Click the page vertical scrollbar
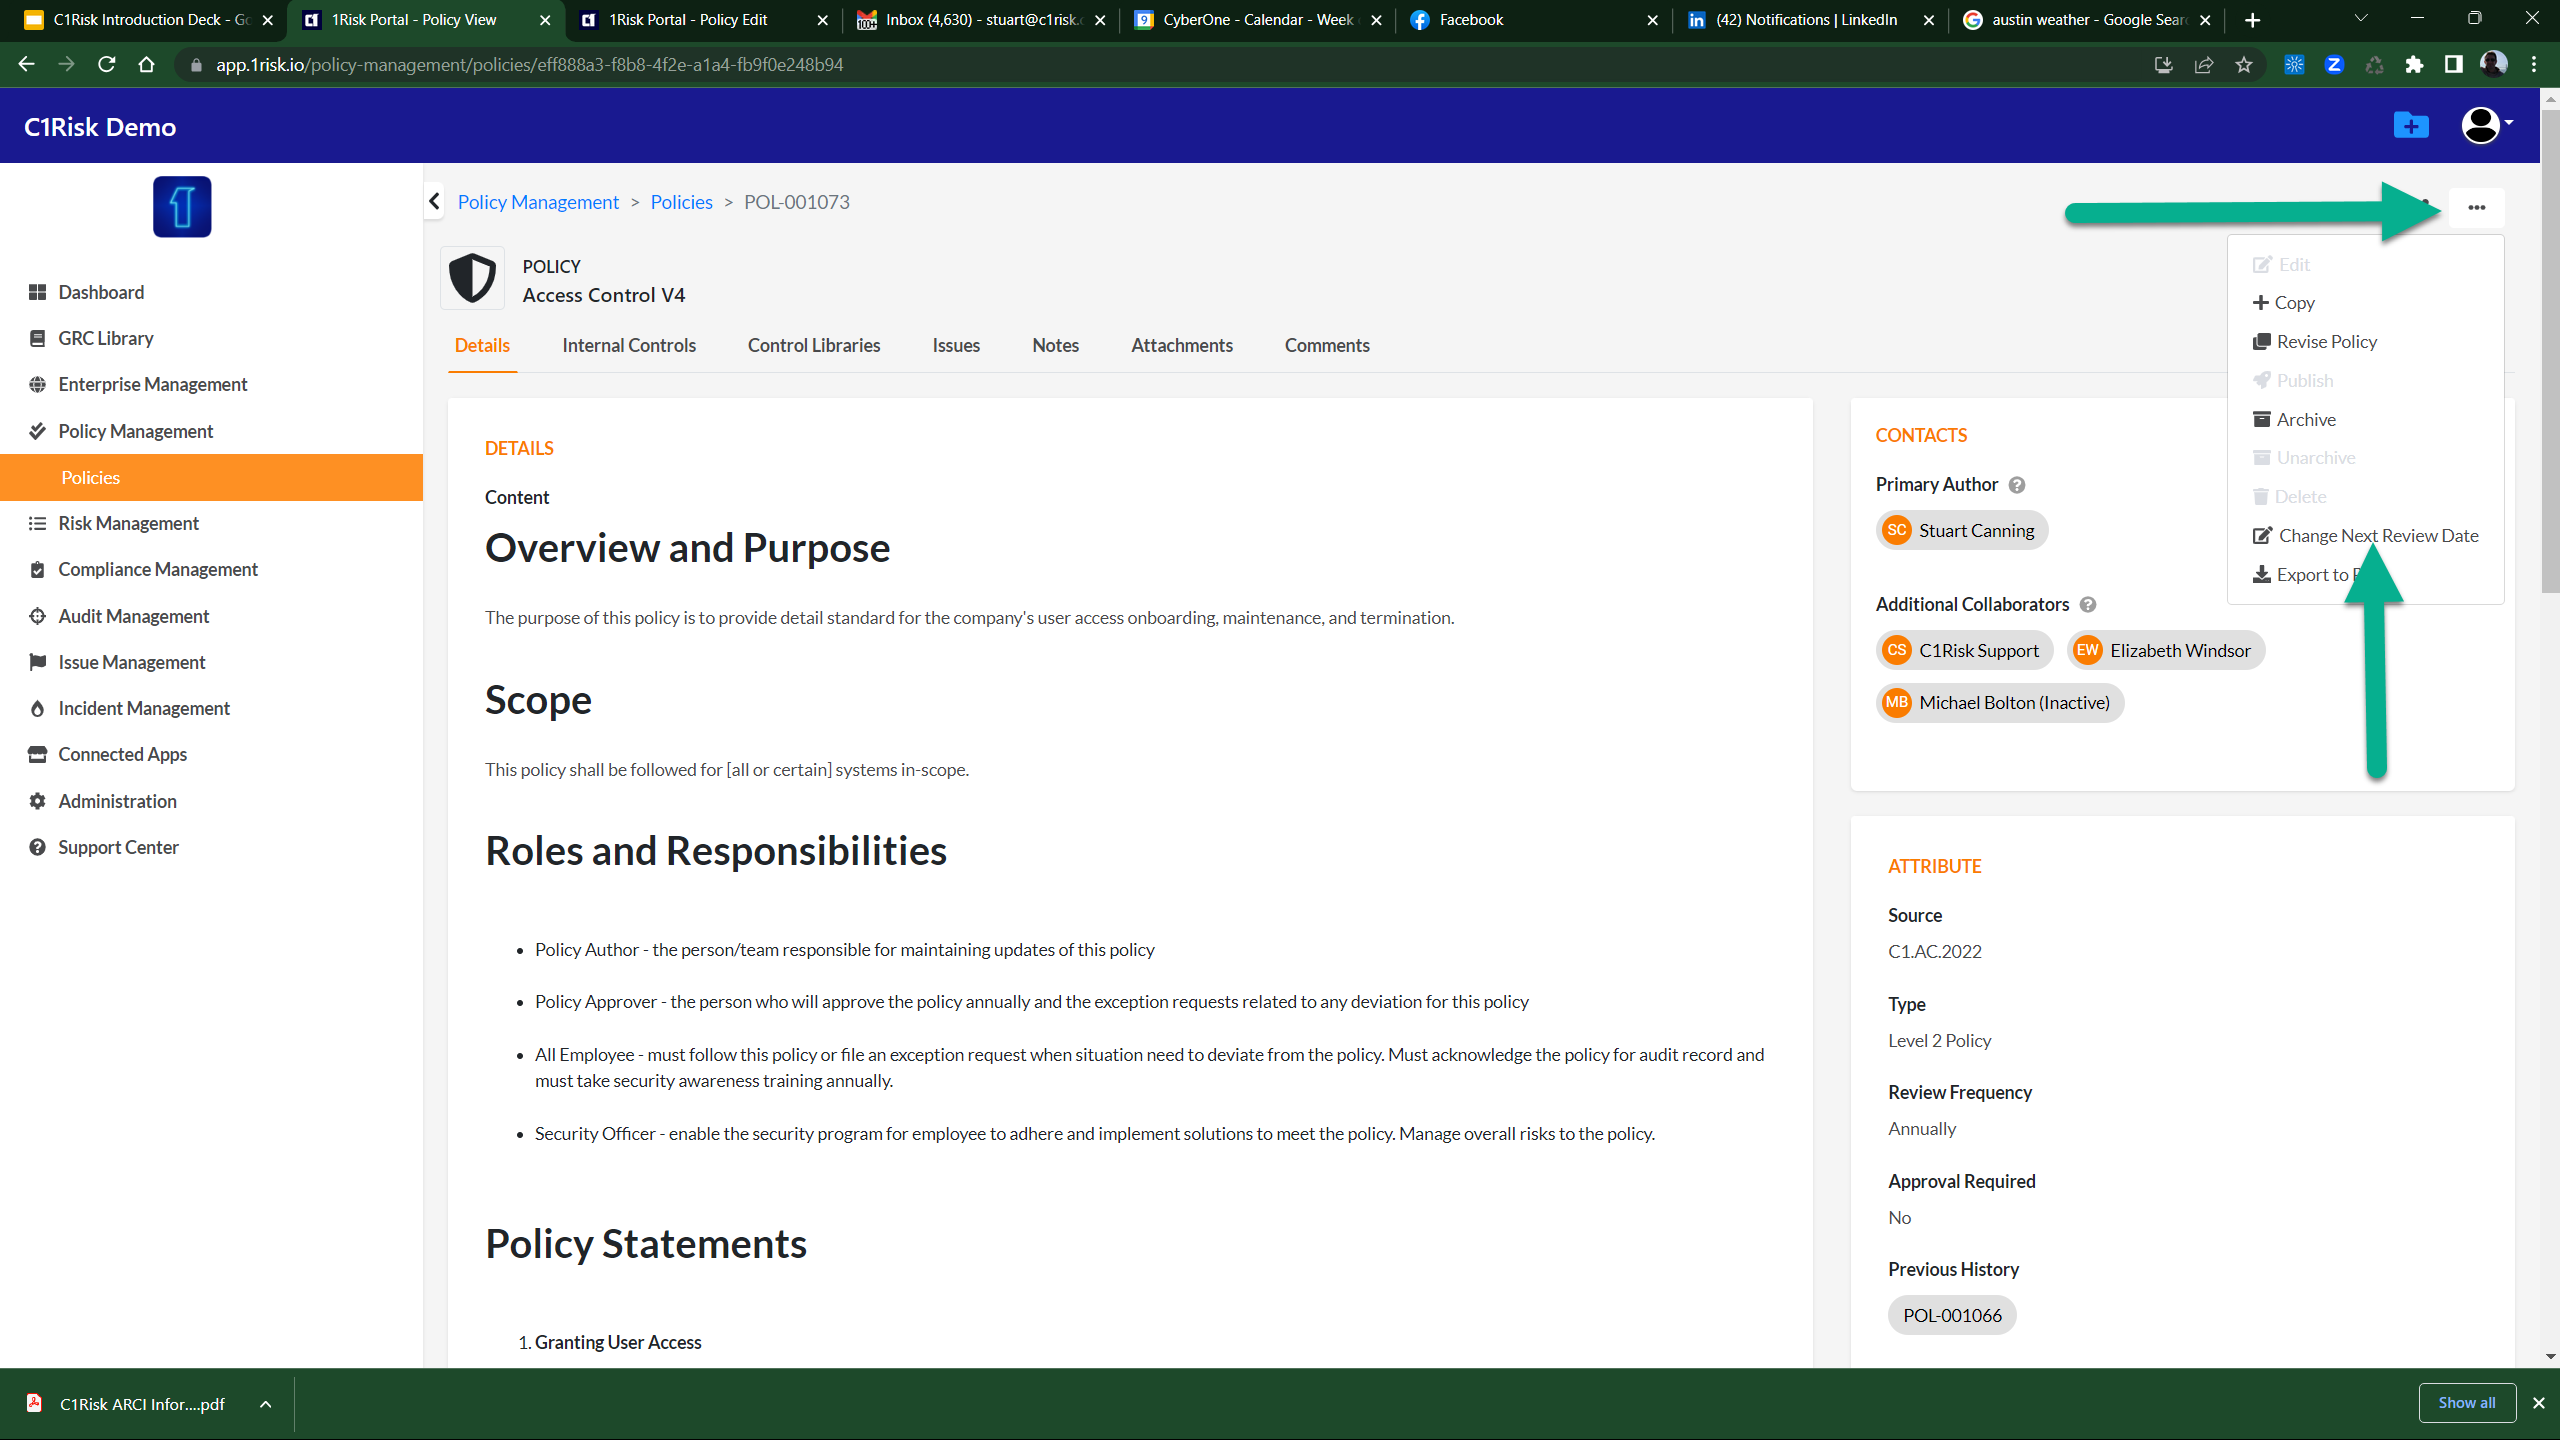The height and width of the screenshot is (1440, 2560). [x=2549, y=350]
